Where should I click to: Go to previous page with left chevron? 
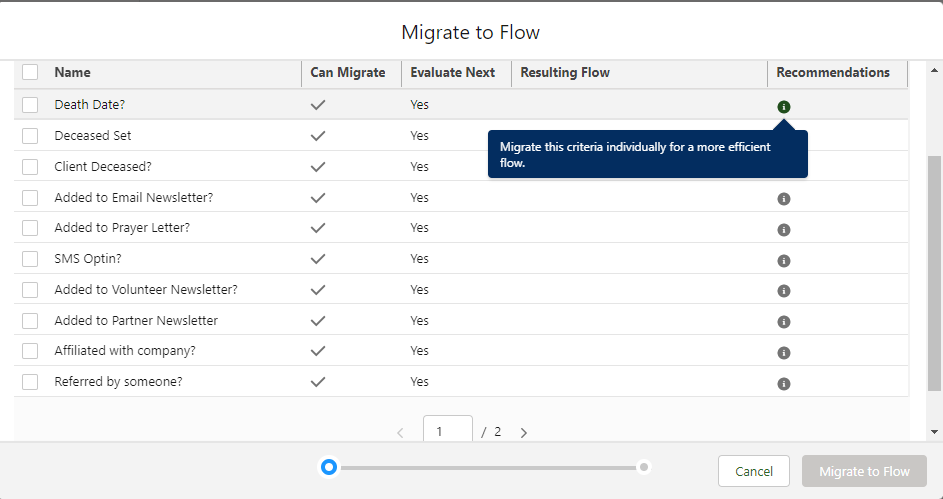[x=400, y=433]
